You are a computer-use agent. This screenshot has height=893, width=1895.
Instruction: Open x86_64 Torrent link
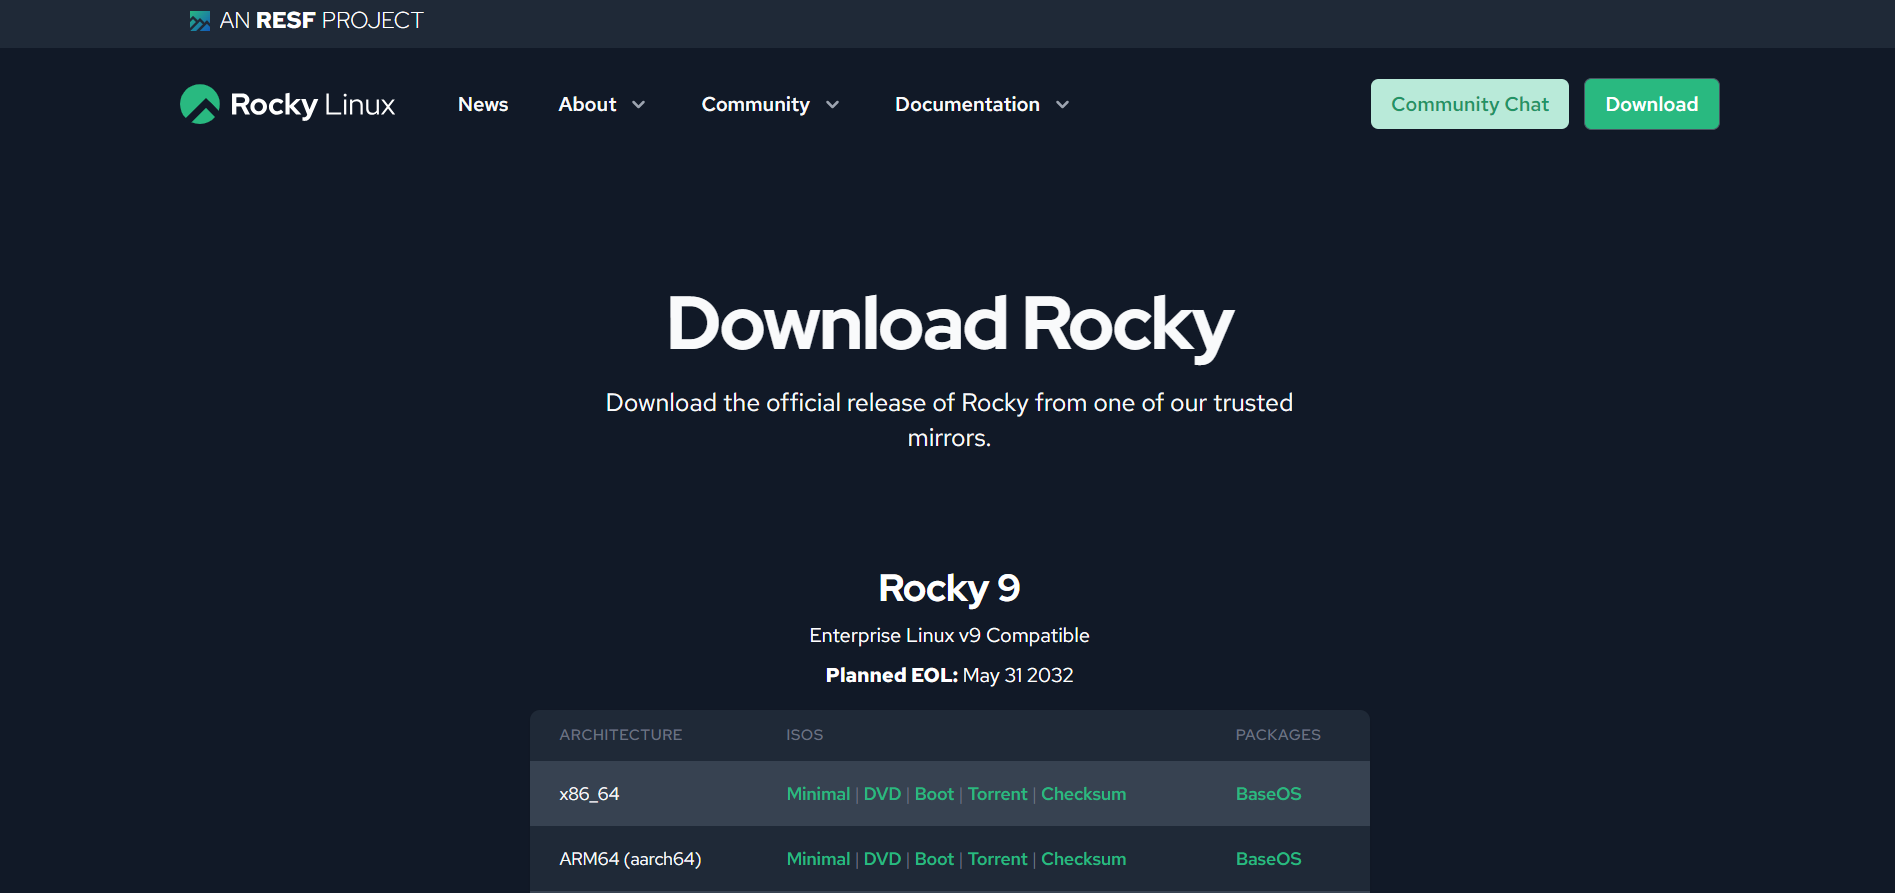coord(997,794)
